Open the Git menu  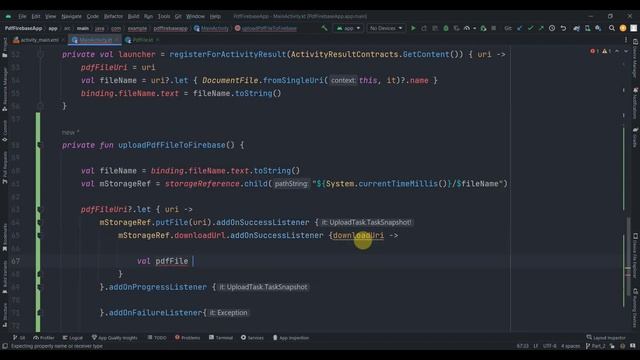click(178, 16)
